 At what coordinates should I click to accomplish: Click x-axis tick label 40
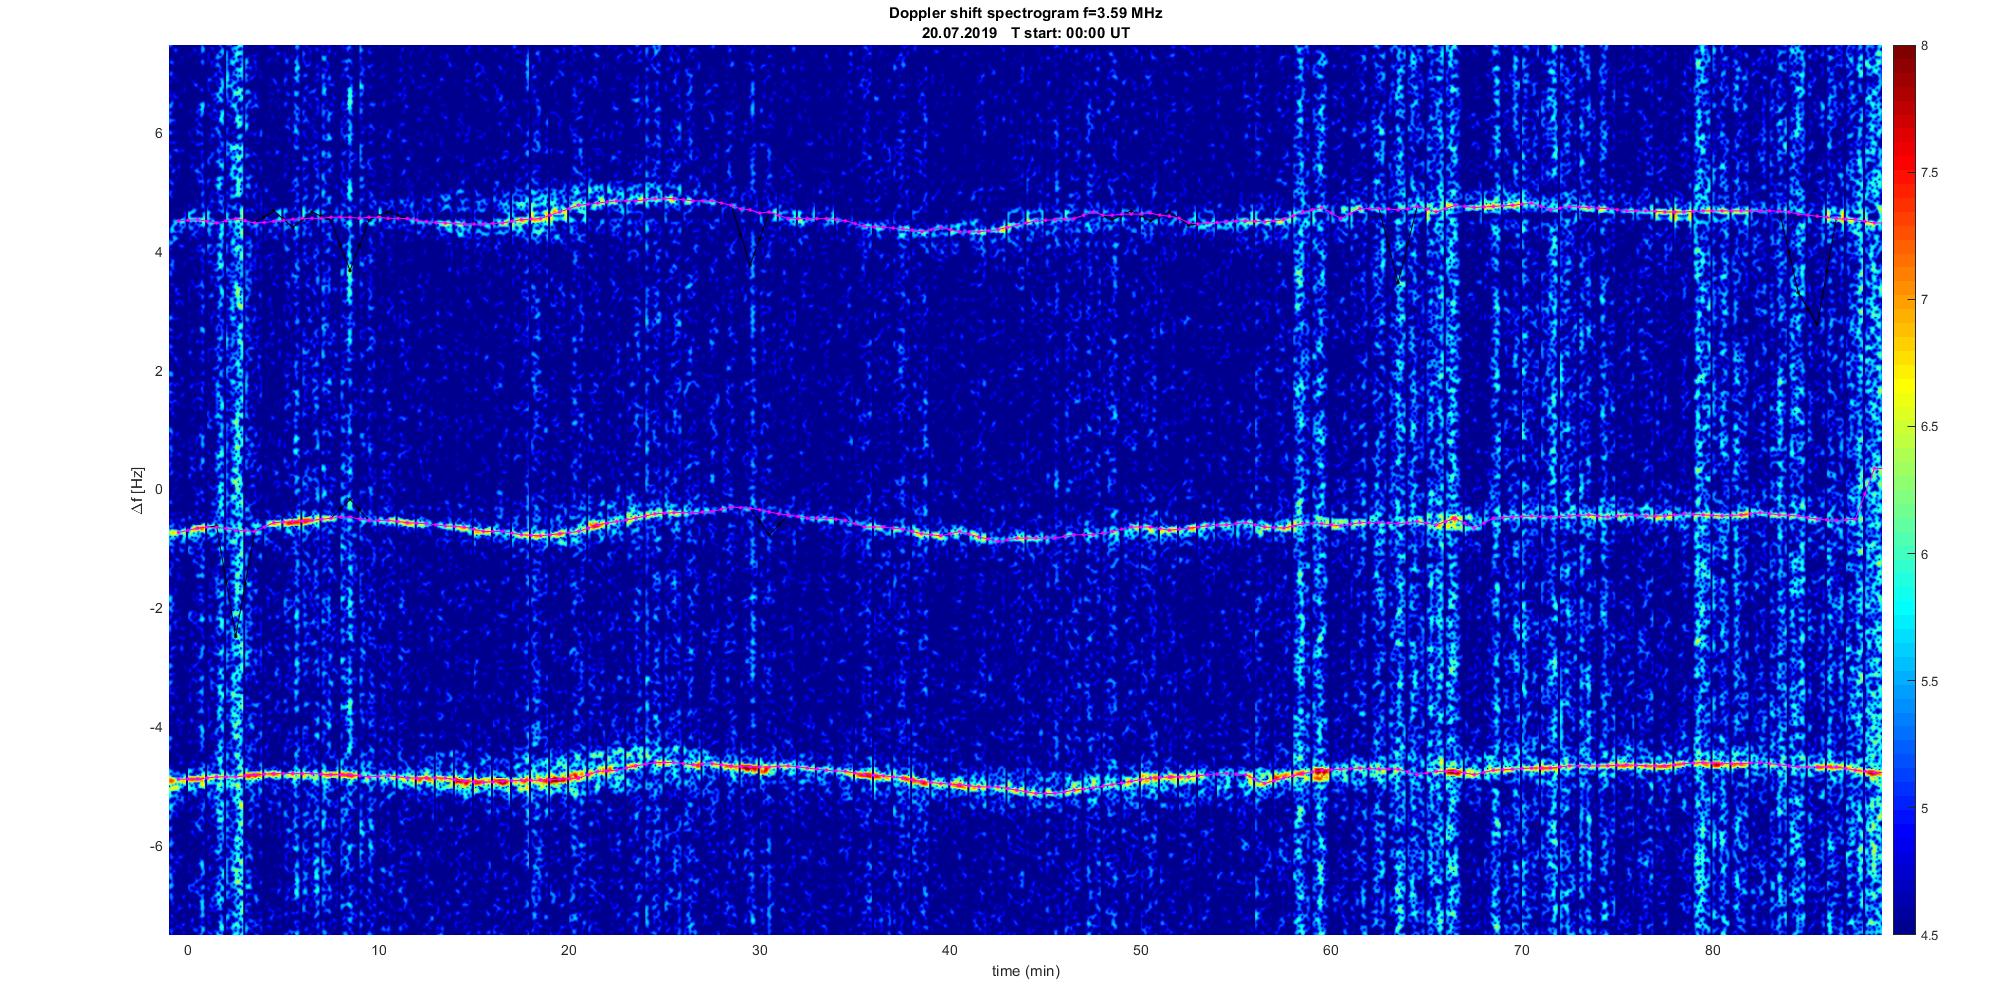tap(950, 950)
